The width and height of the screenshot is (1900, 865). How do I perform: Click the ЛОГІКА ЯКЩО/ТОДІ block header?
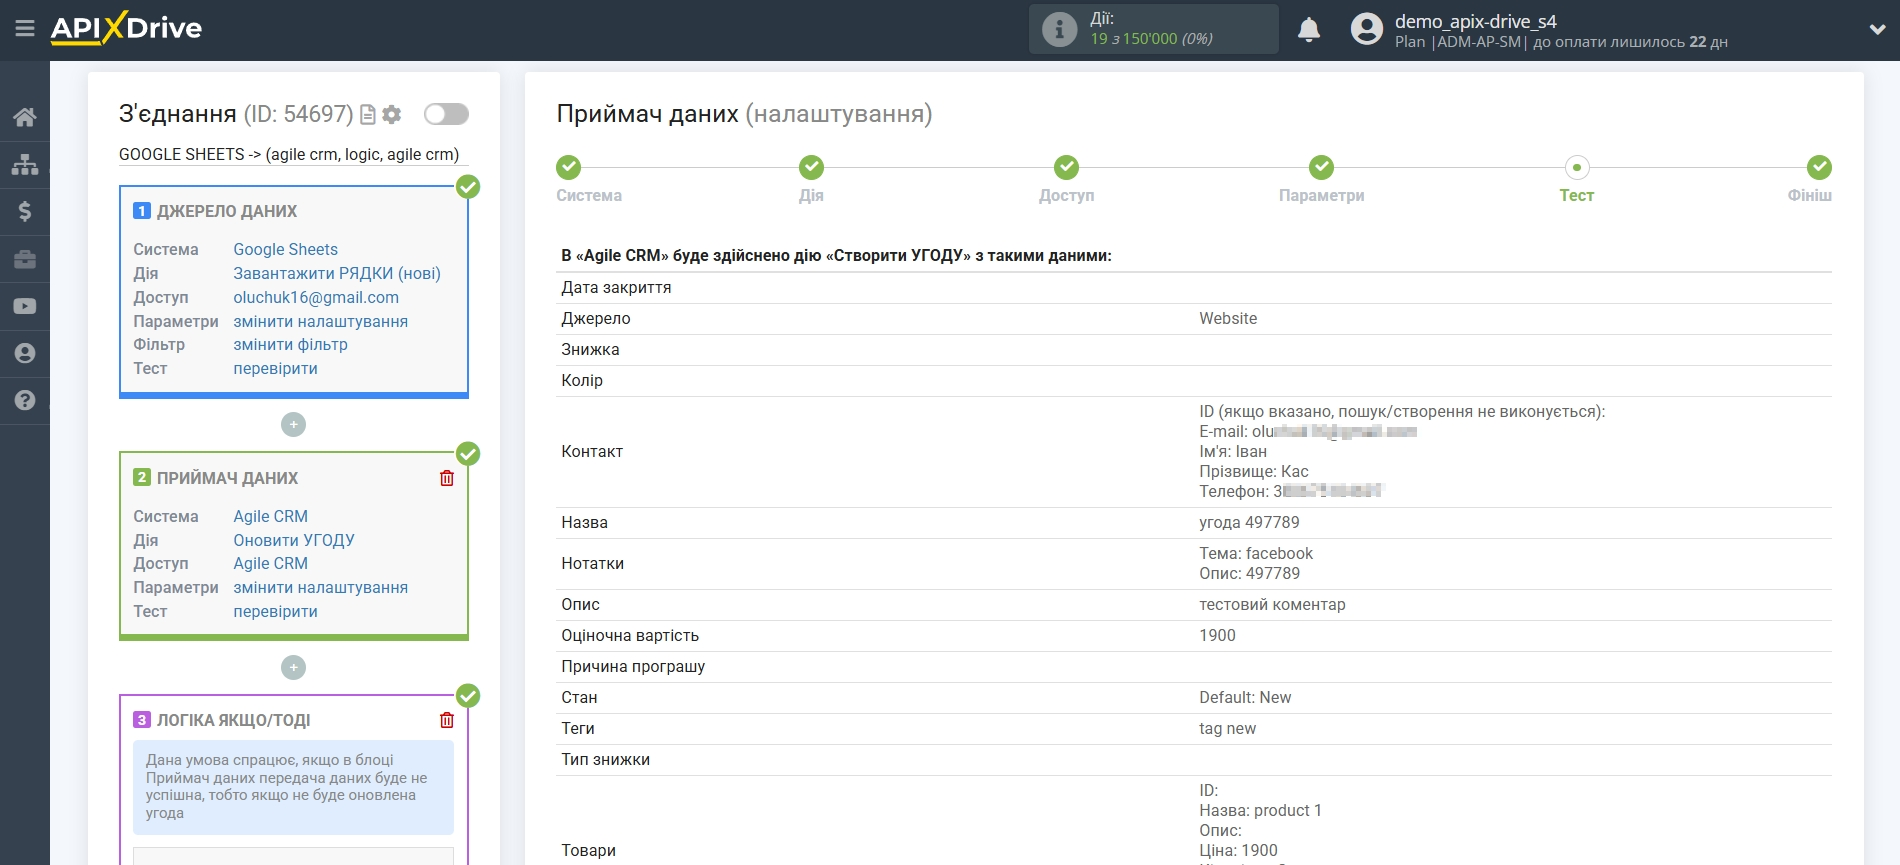233,720
